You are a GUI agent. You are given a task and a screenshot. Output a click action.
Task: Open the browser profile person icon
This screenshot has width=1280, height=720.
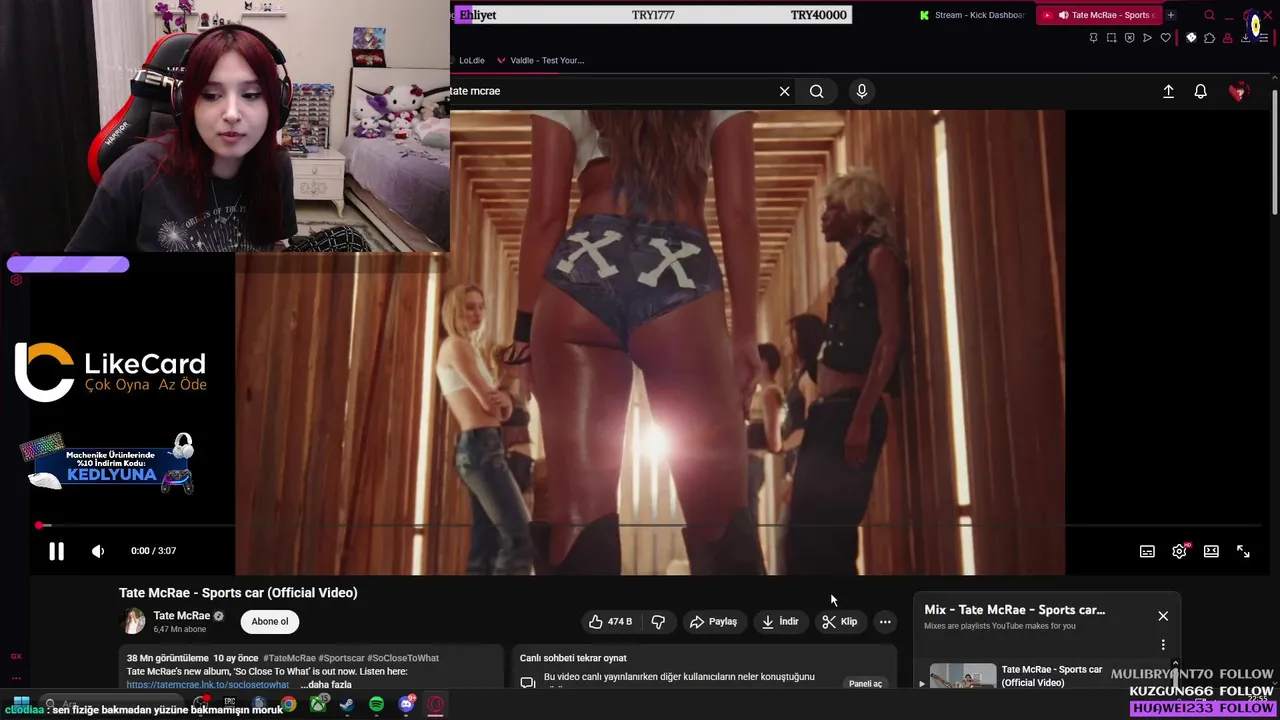(1227, 38)
